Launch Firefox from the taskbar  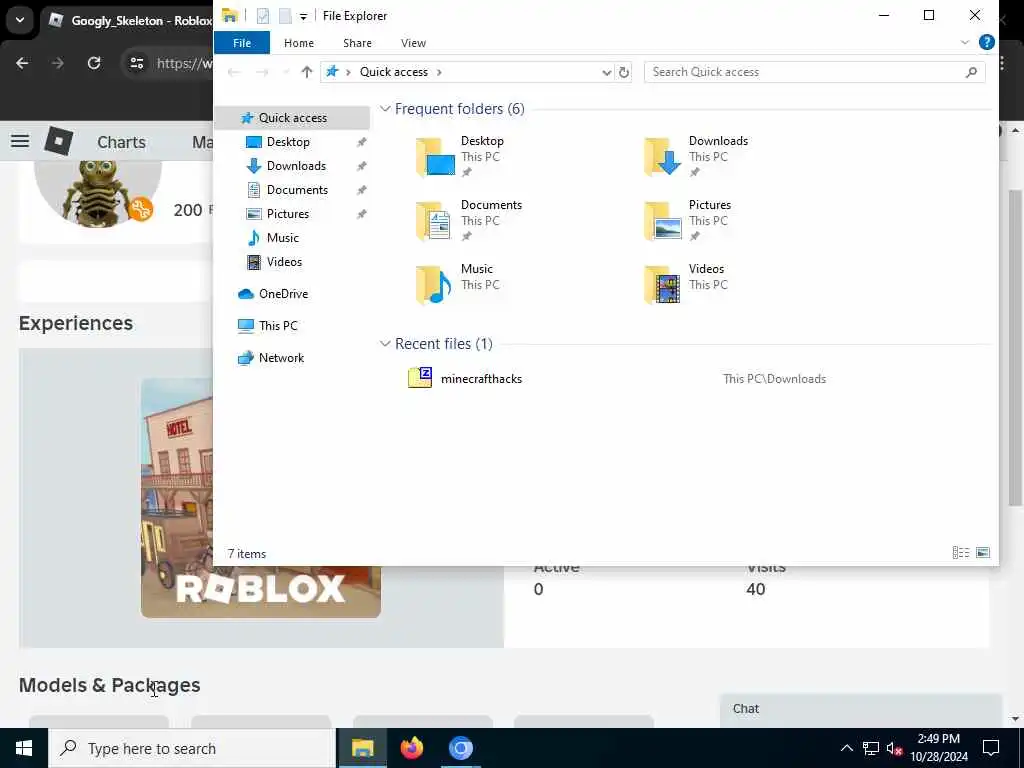[x=411, y=748]
